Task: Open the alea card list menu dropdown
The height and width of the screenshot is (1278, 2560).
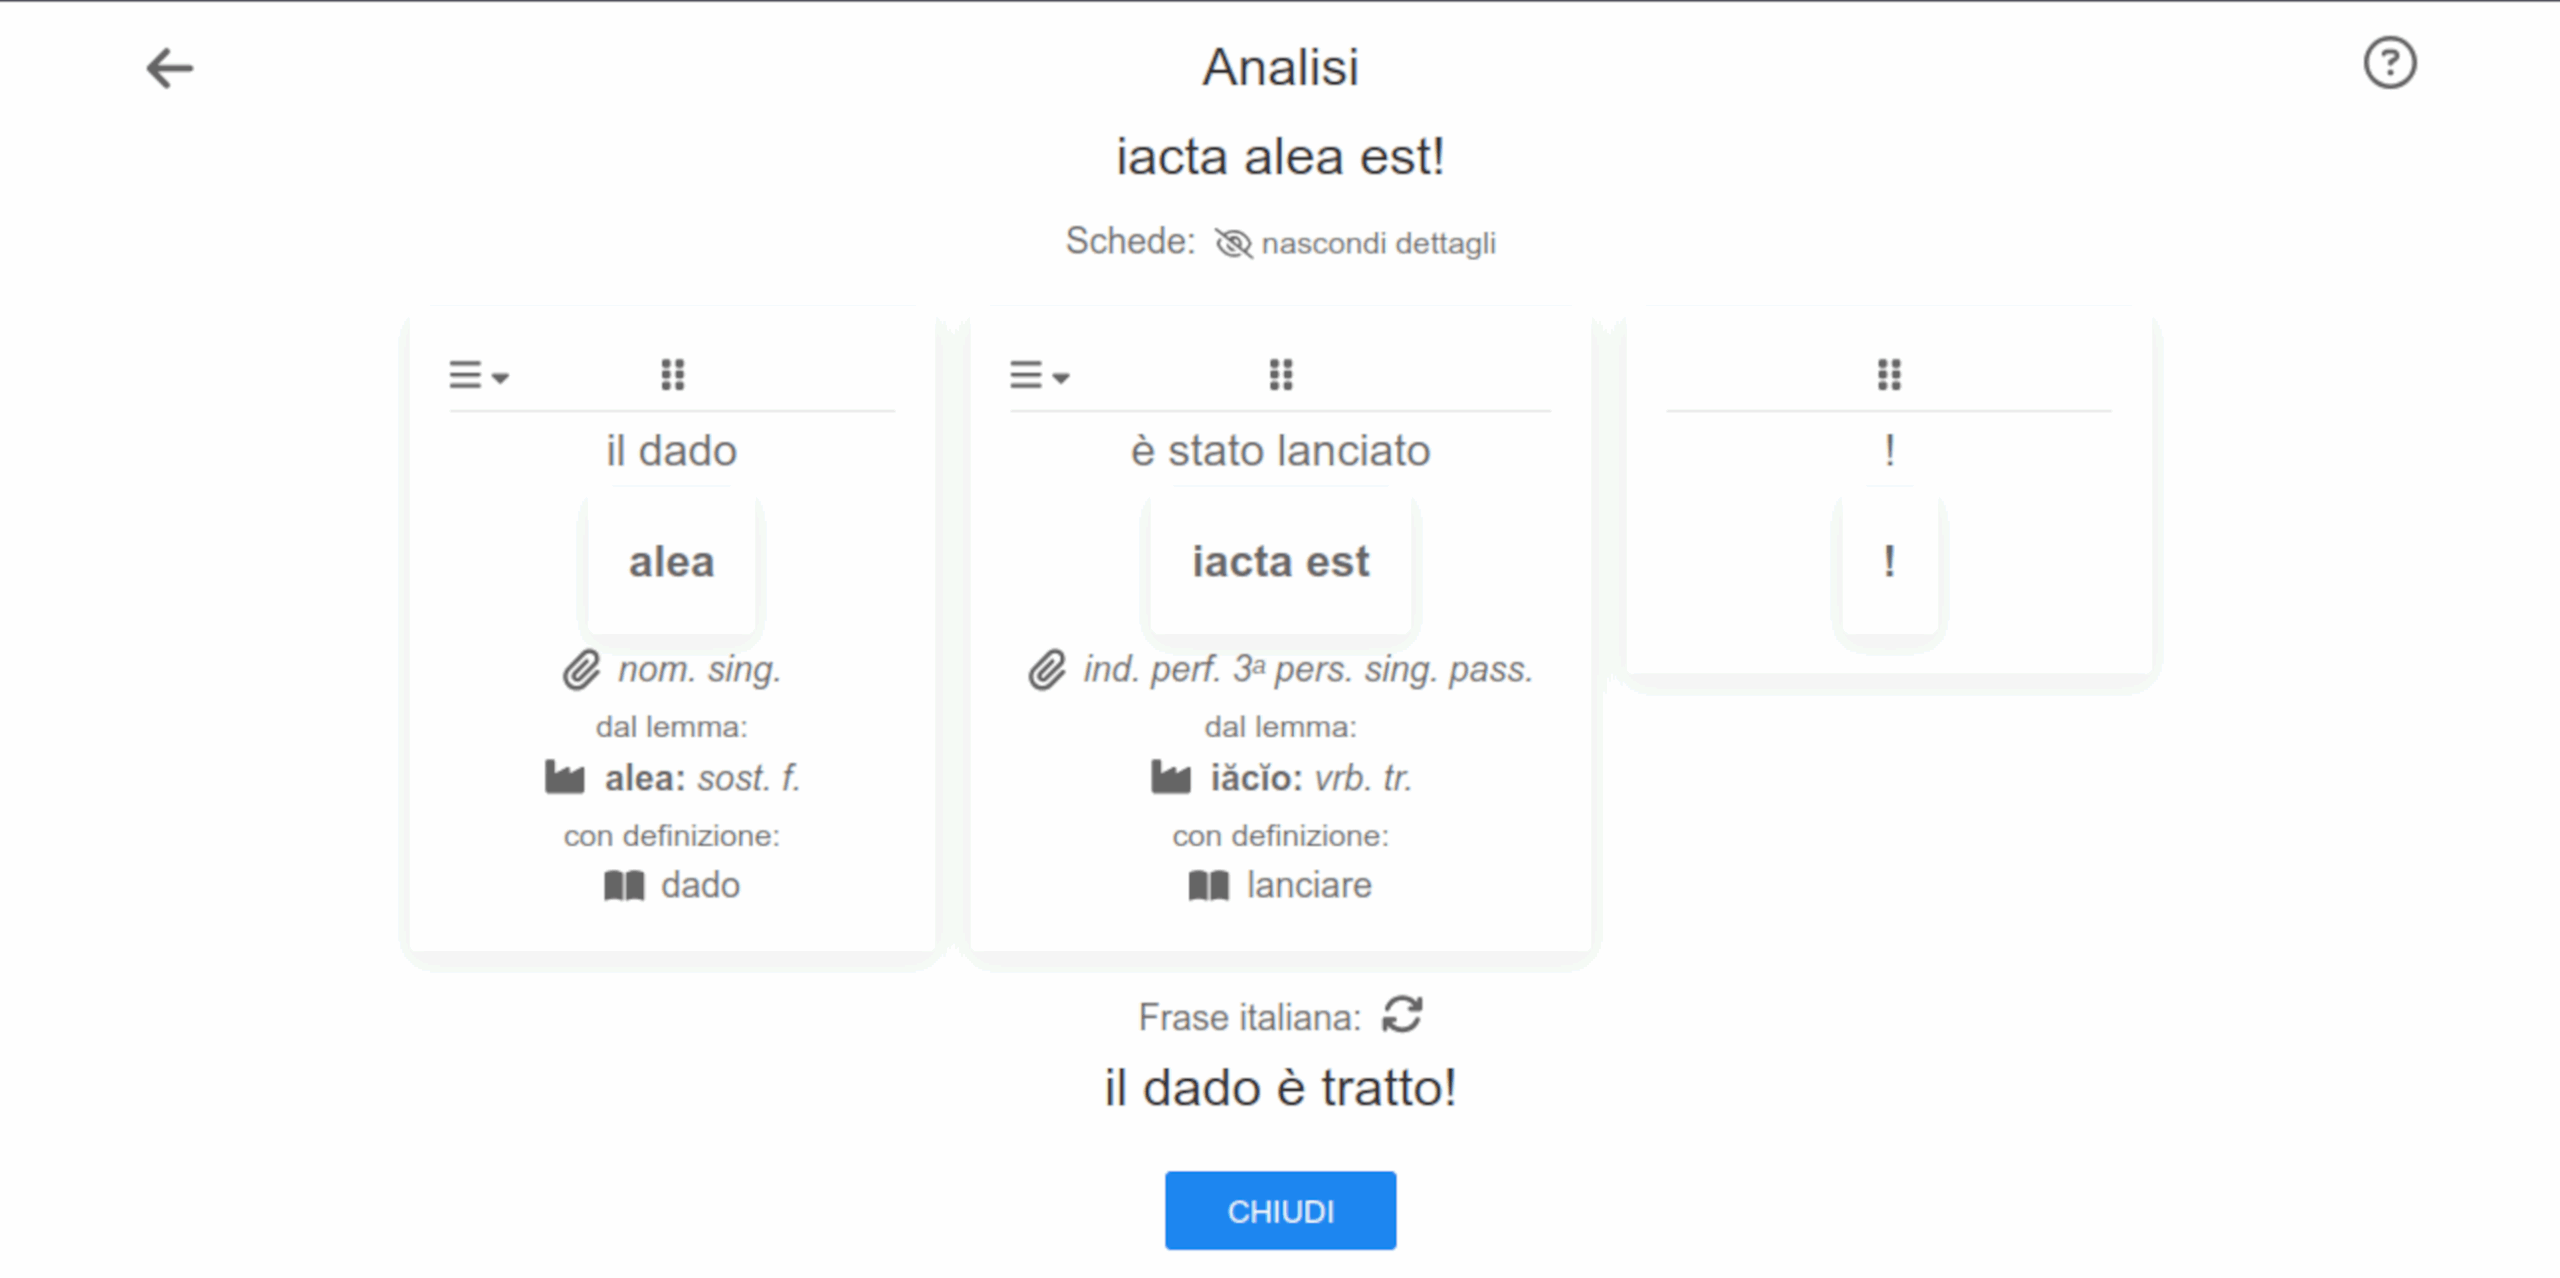Action: 479,375
